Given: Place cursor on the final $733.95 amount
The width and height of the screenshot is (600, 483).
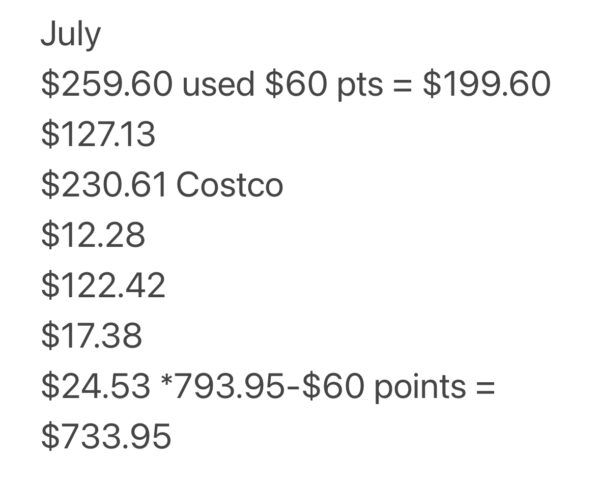Looking at the screenshot, I should click(x=106, y=437).
